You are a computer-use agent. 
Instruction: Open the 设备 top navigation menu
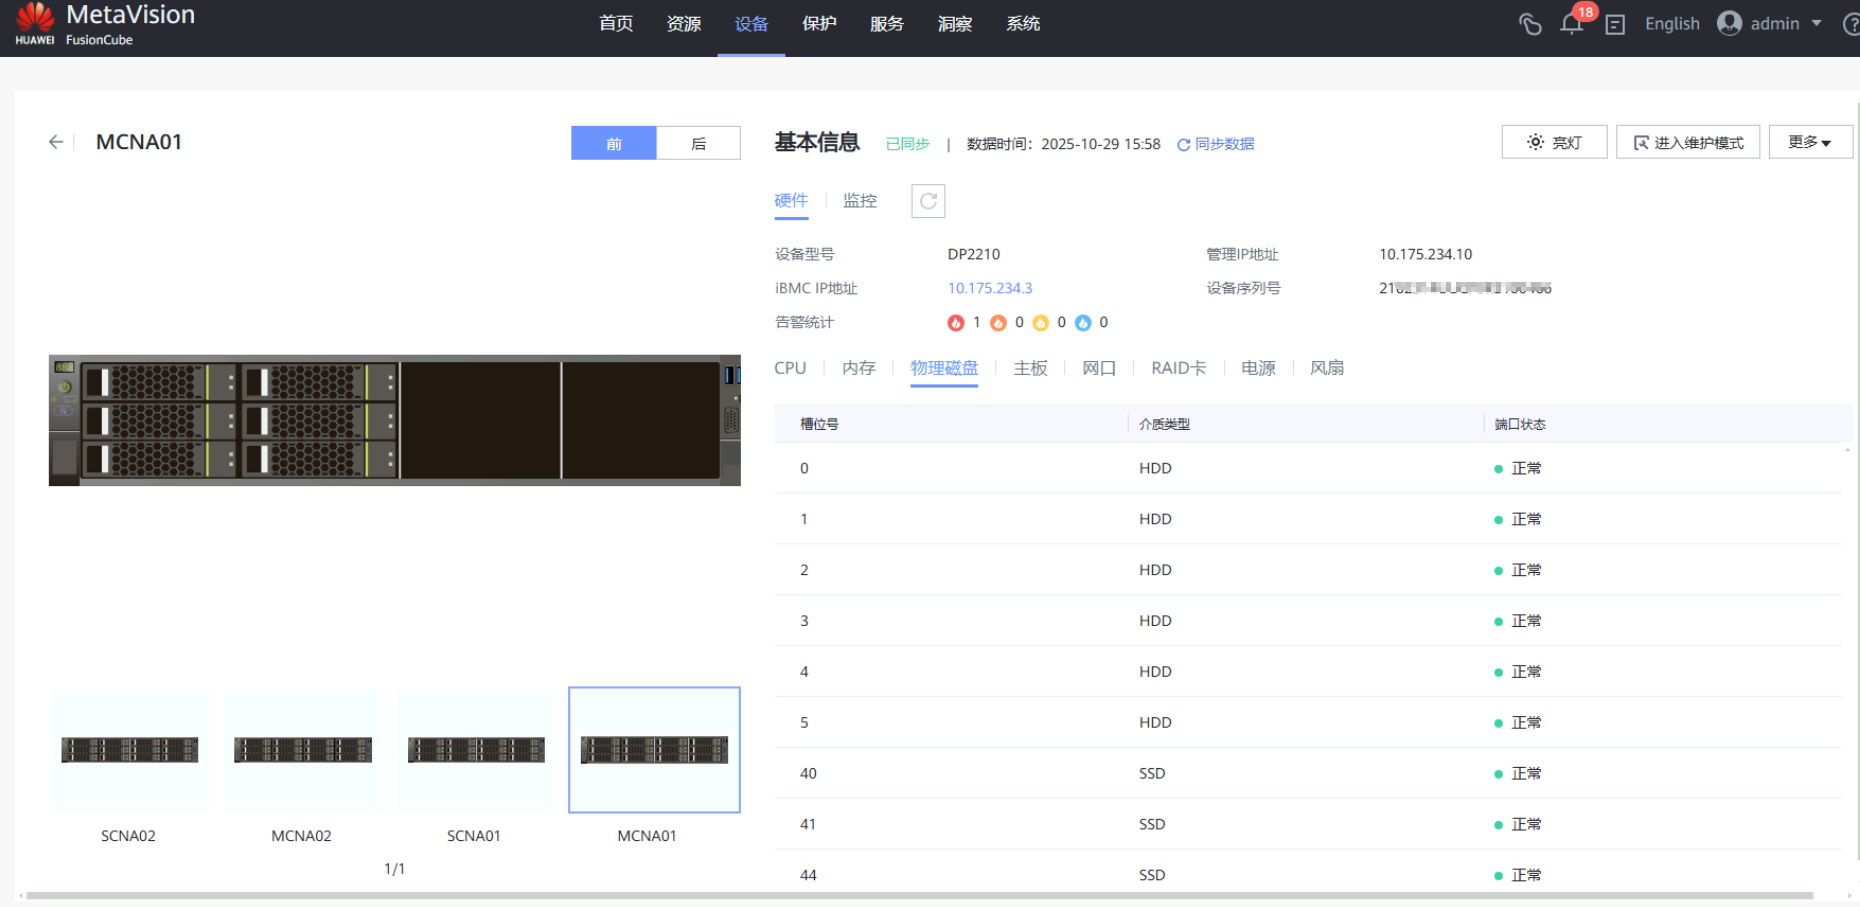click(x=751, y=24)
